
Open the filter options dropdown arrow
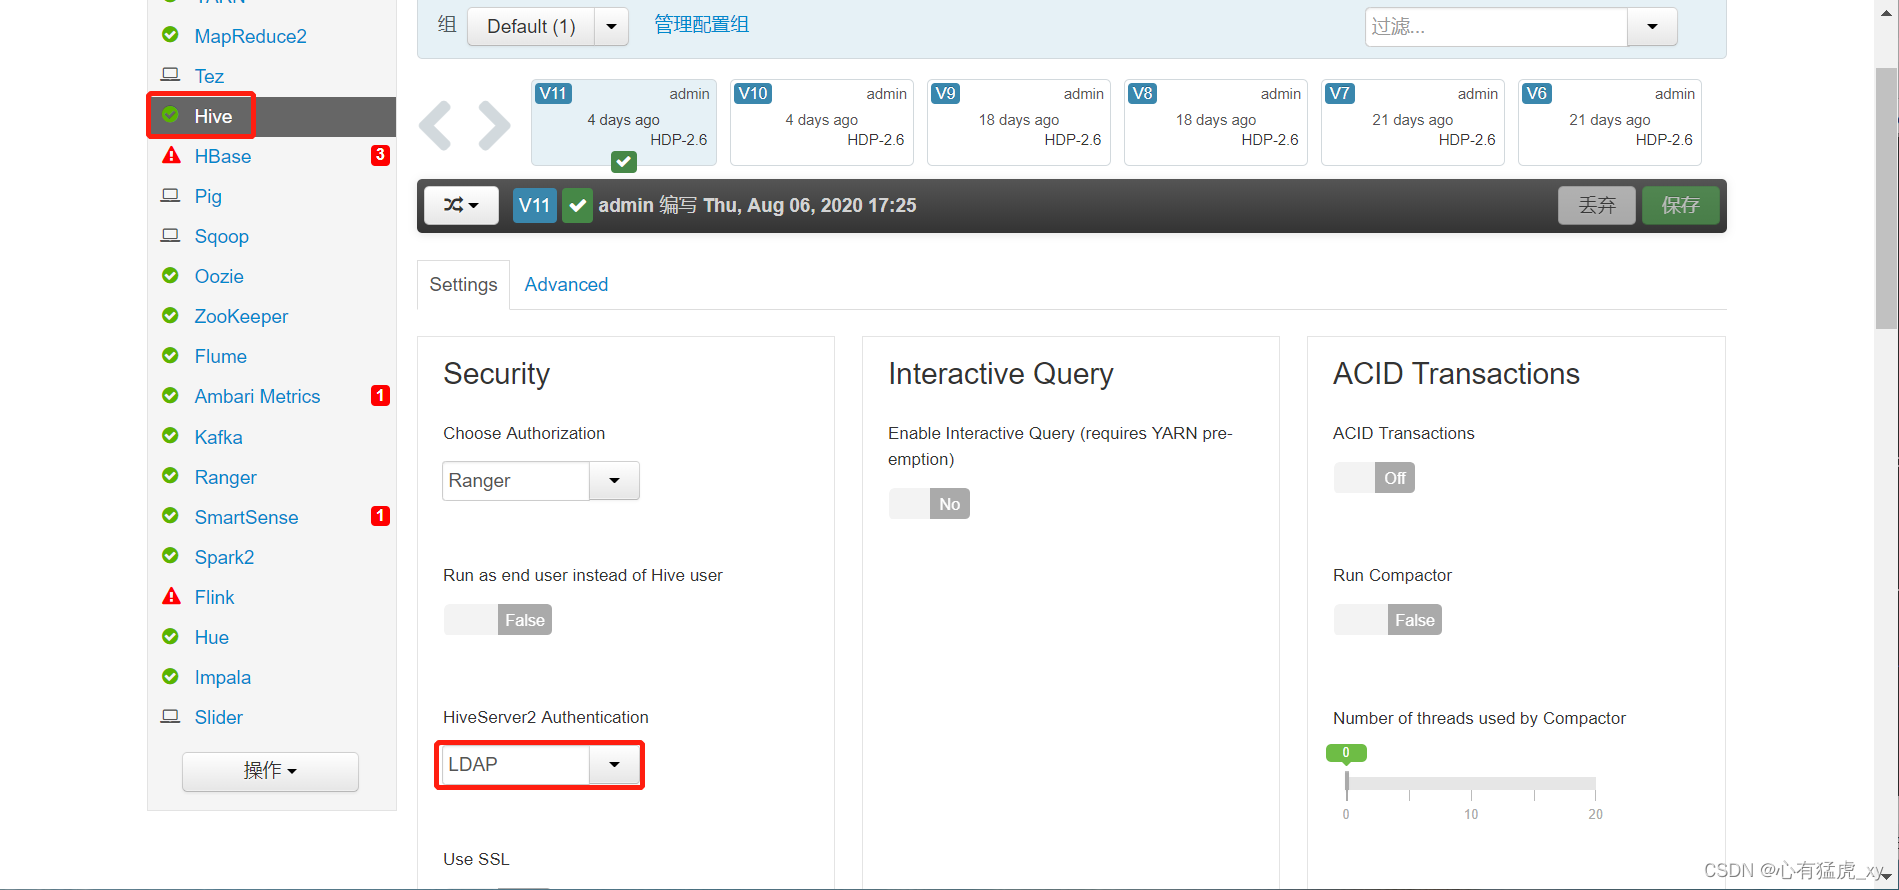[1652, 27]
